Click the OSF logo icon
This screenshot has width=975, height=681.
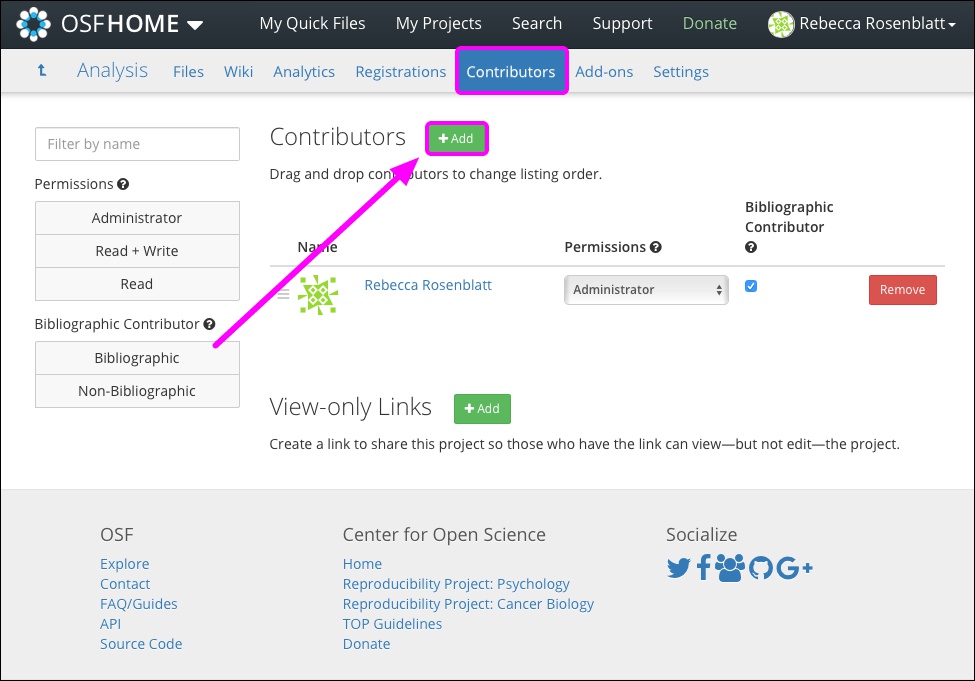33,24
